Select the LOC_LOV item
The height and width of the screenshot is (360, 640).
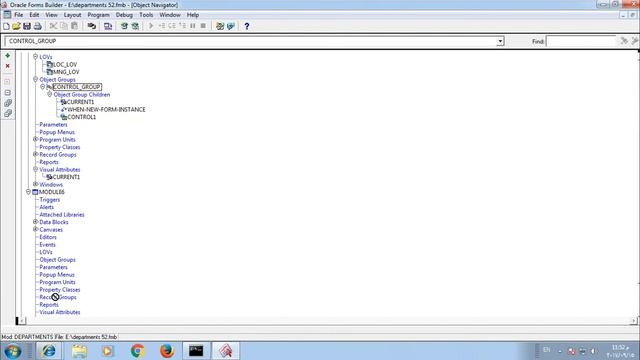tap(65, 64)
